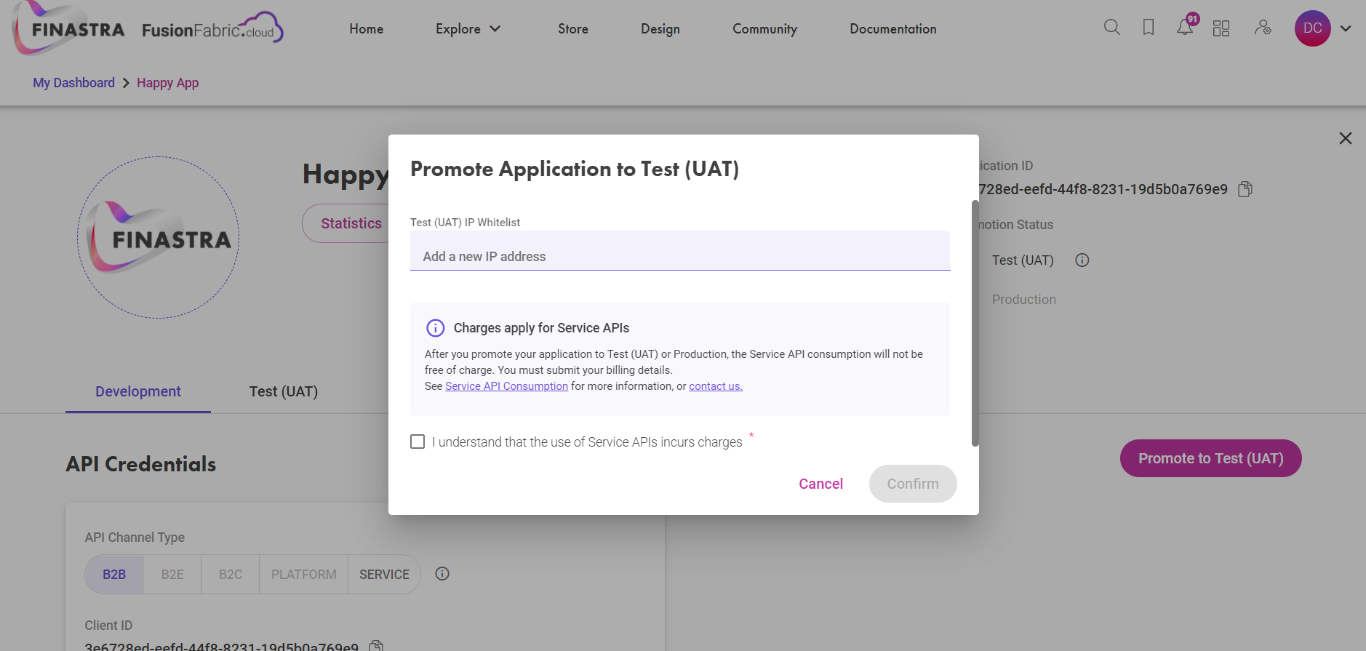
Task: Click the Test (UAT) promotion status label
Action: pos(1023,260)
